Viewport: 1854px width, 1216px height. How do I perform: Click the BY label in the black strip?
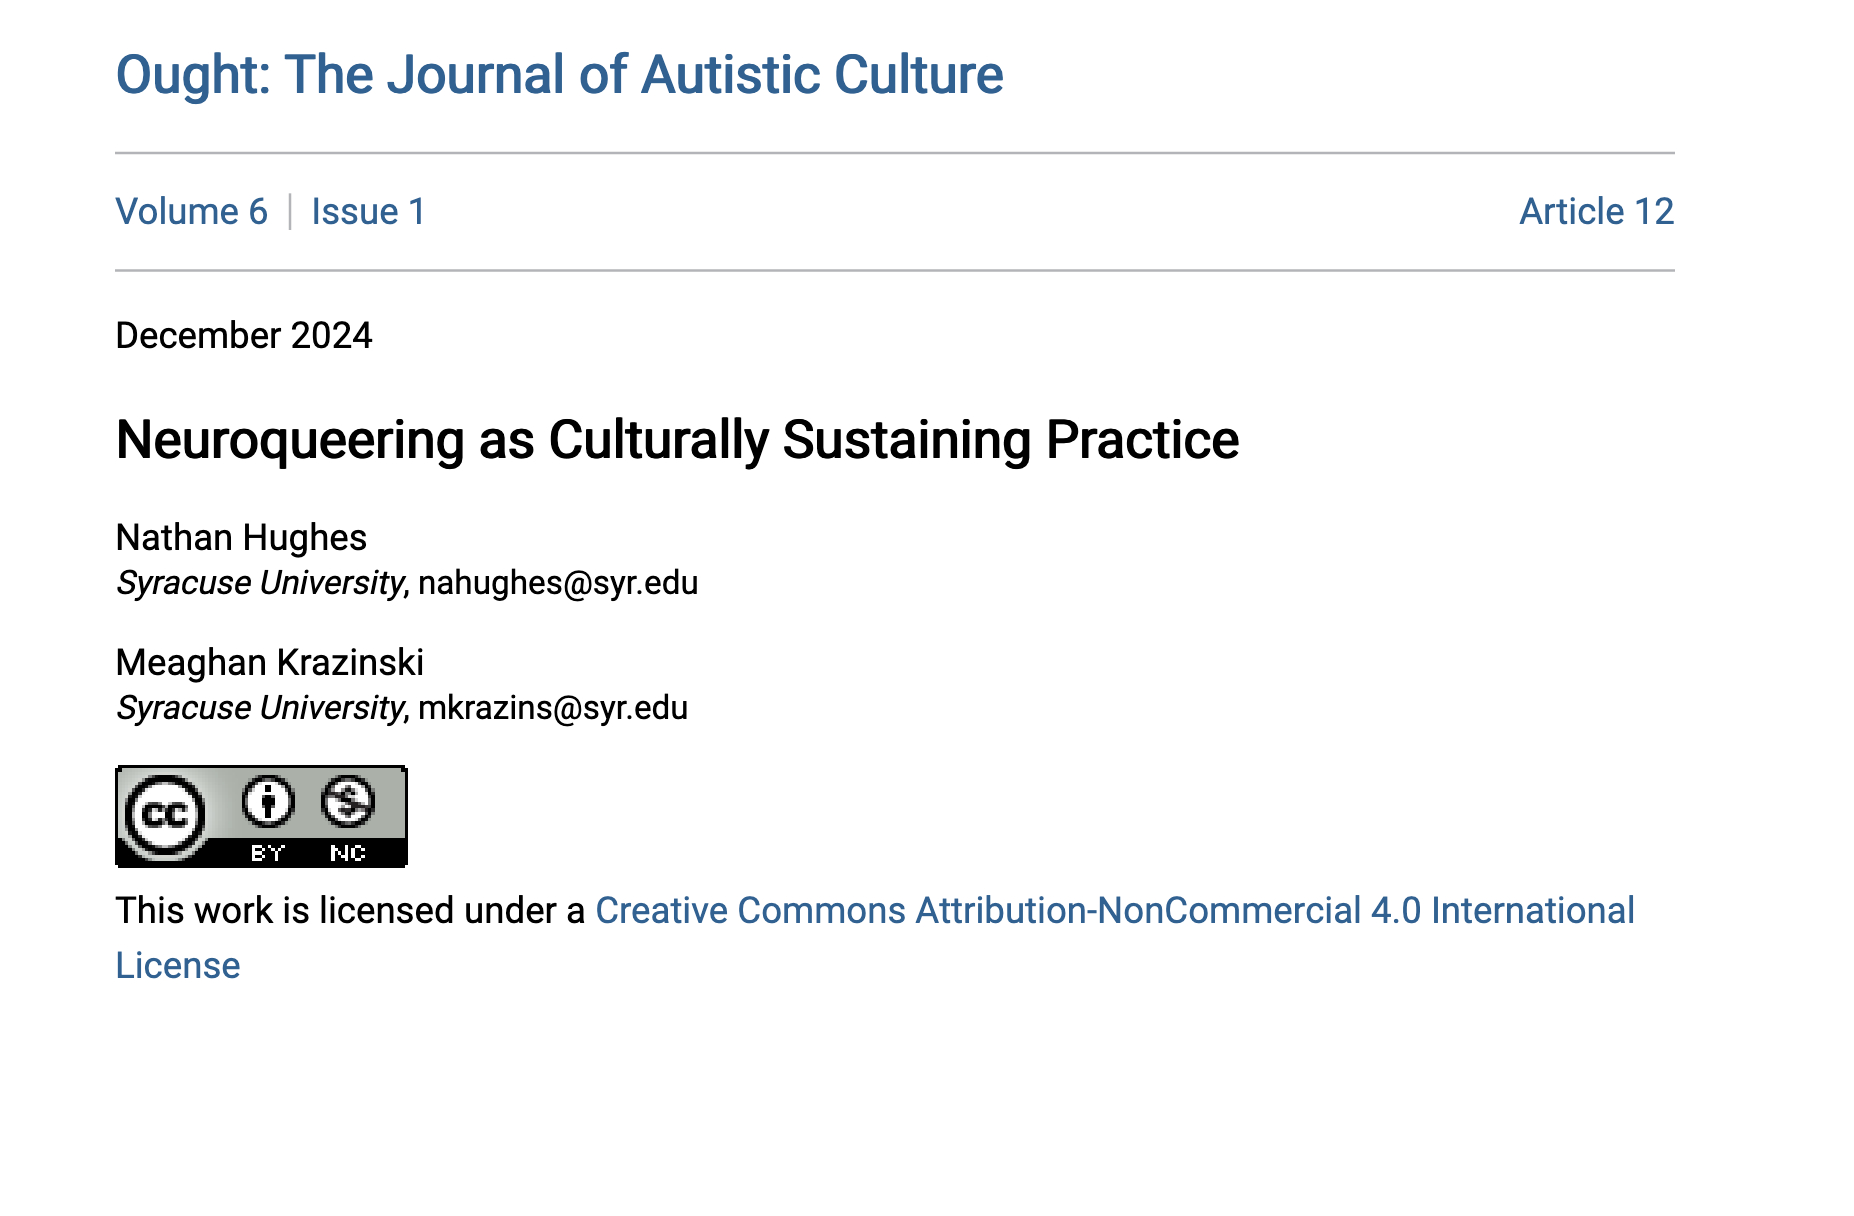coord(268,853)
